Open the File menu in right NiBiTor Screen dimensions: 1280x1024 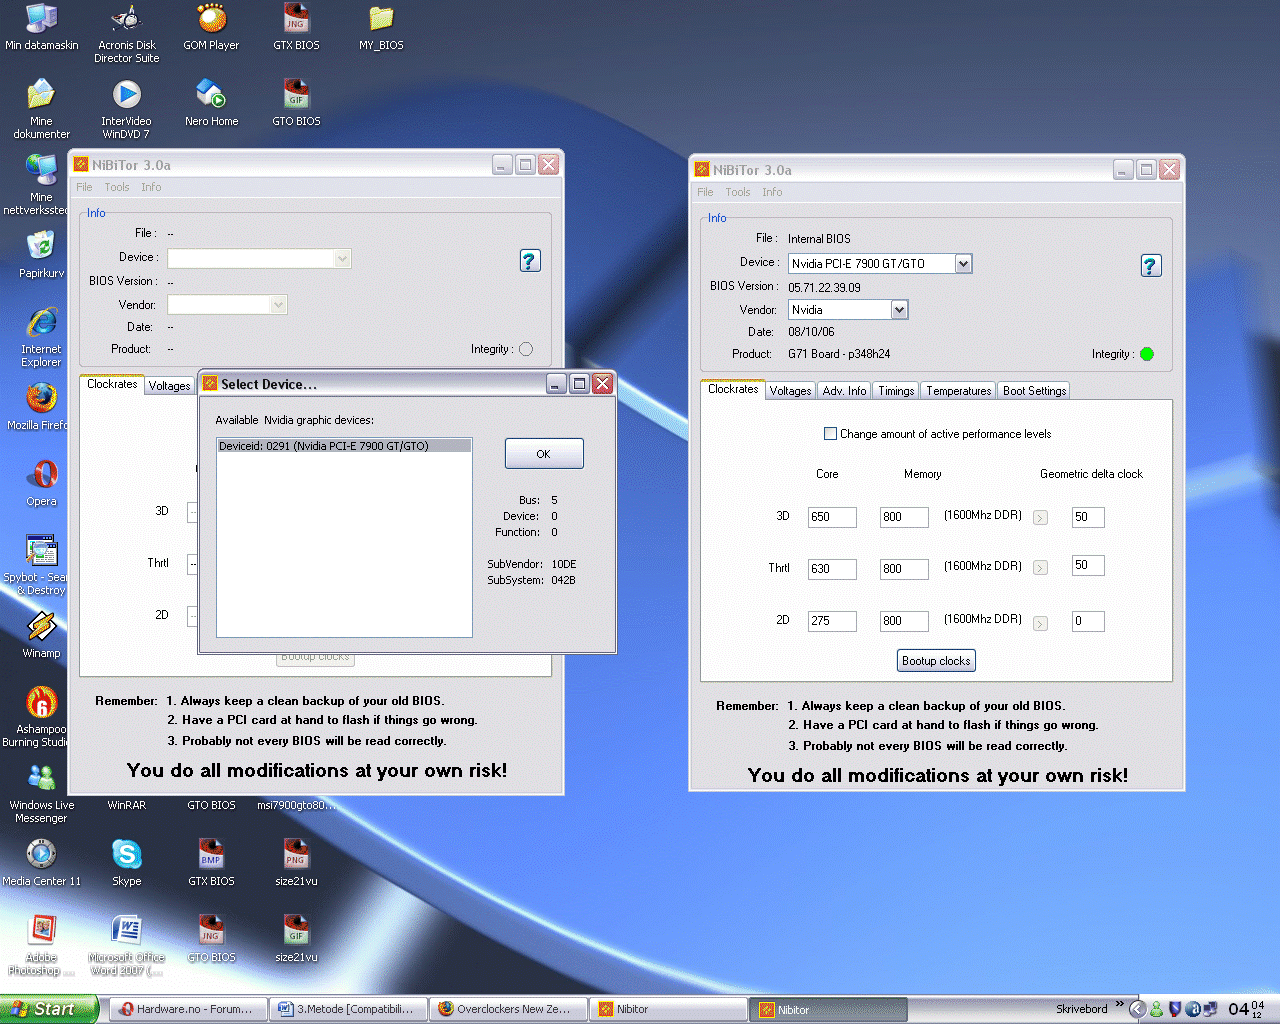click(x=705, y=192)
